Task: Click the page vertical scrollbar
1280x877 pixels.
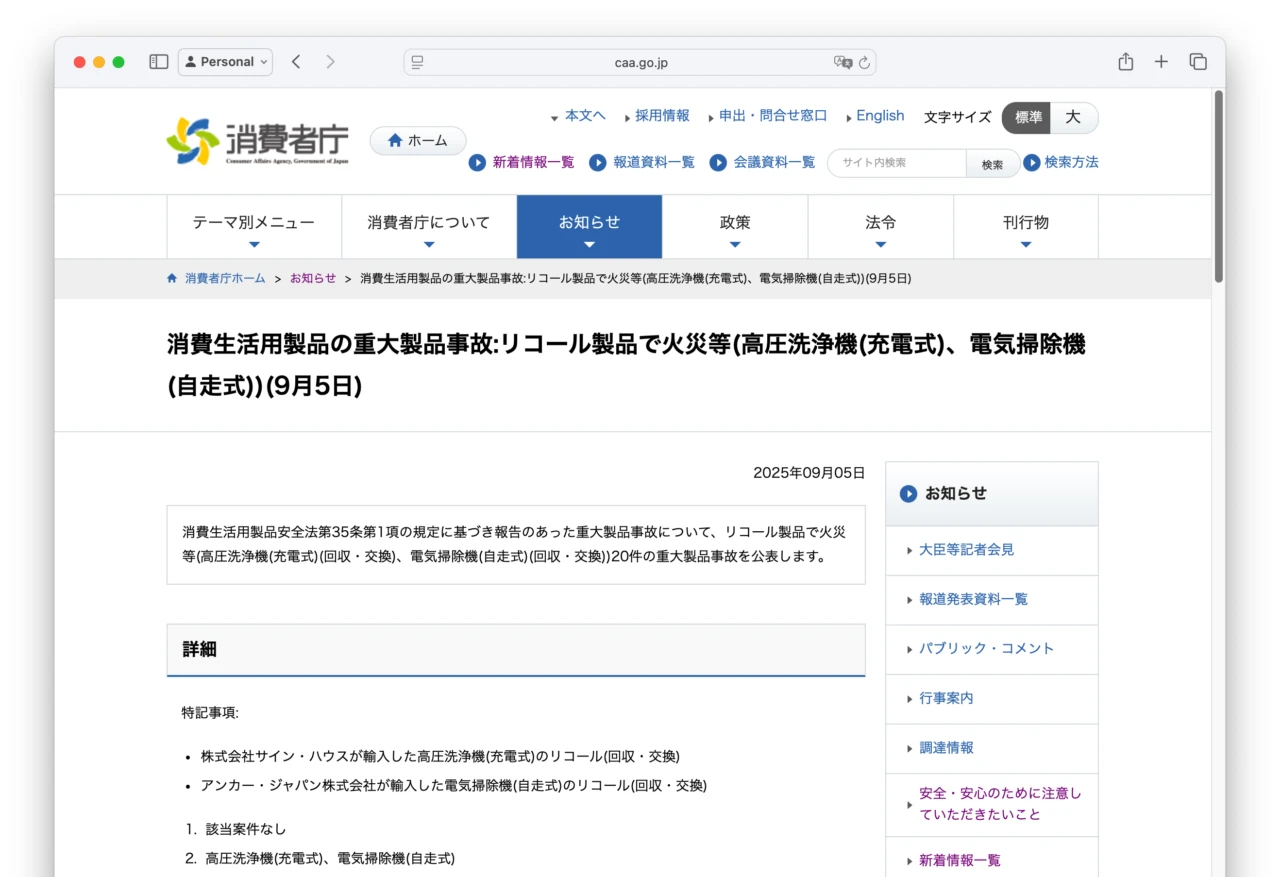Action: pos(1218,187)
